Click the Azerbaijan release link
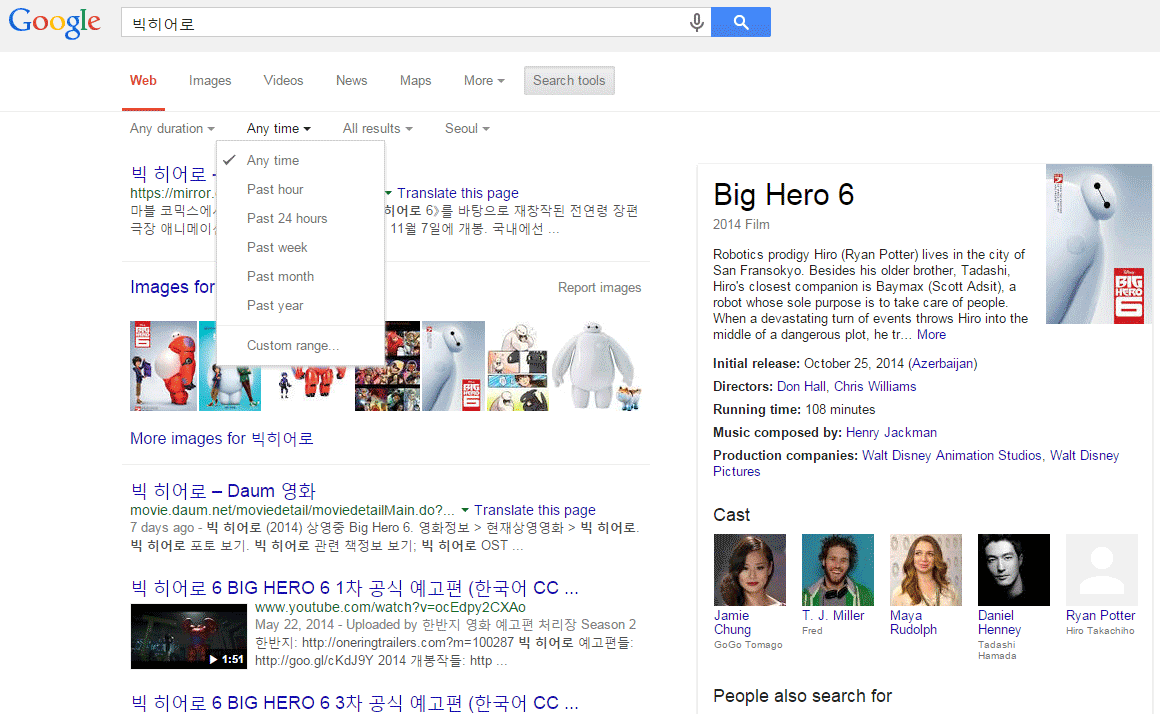 (943, 363)
